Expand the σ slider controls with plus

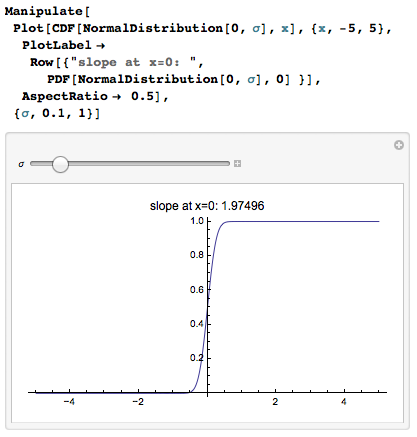(x=237, y=163)
